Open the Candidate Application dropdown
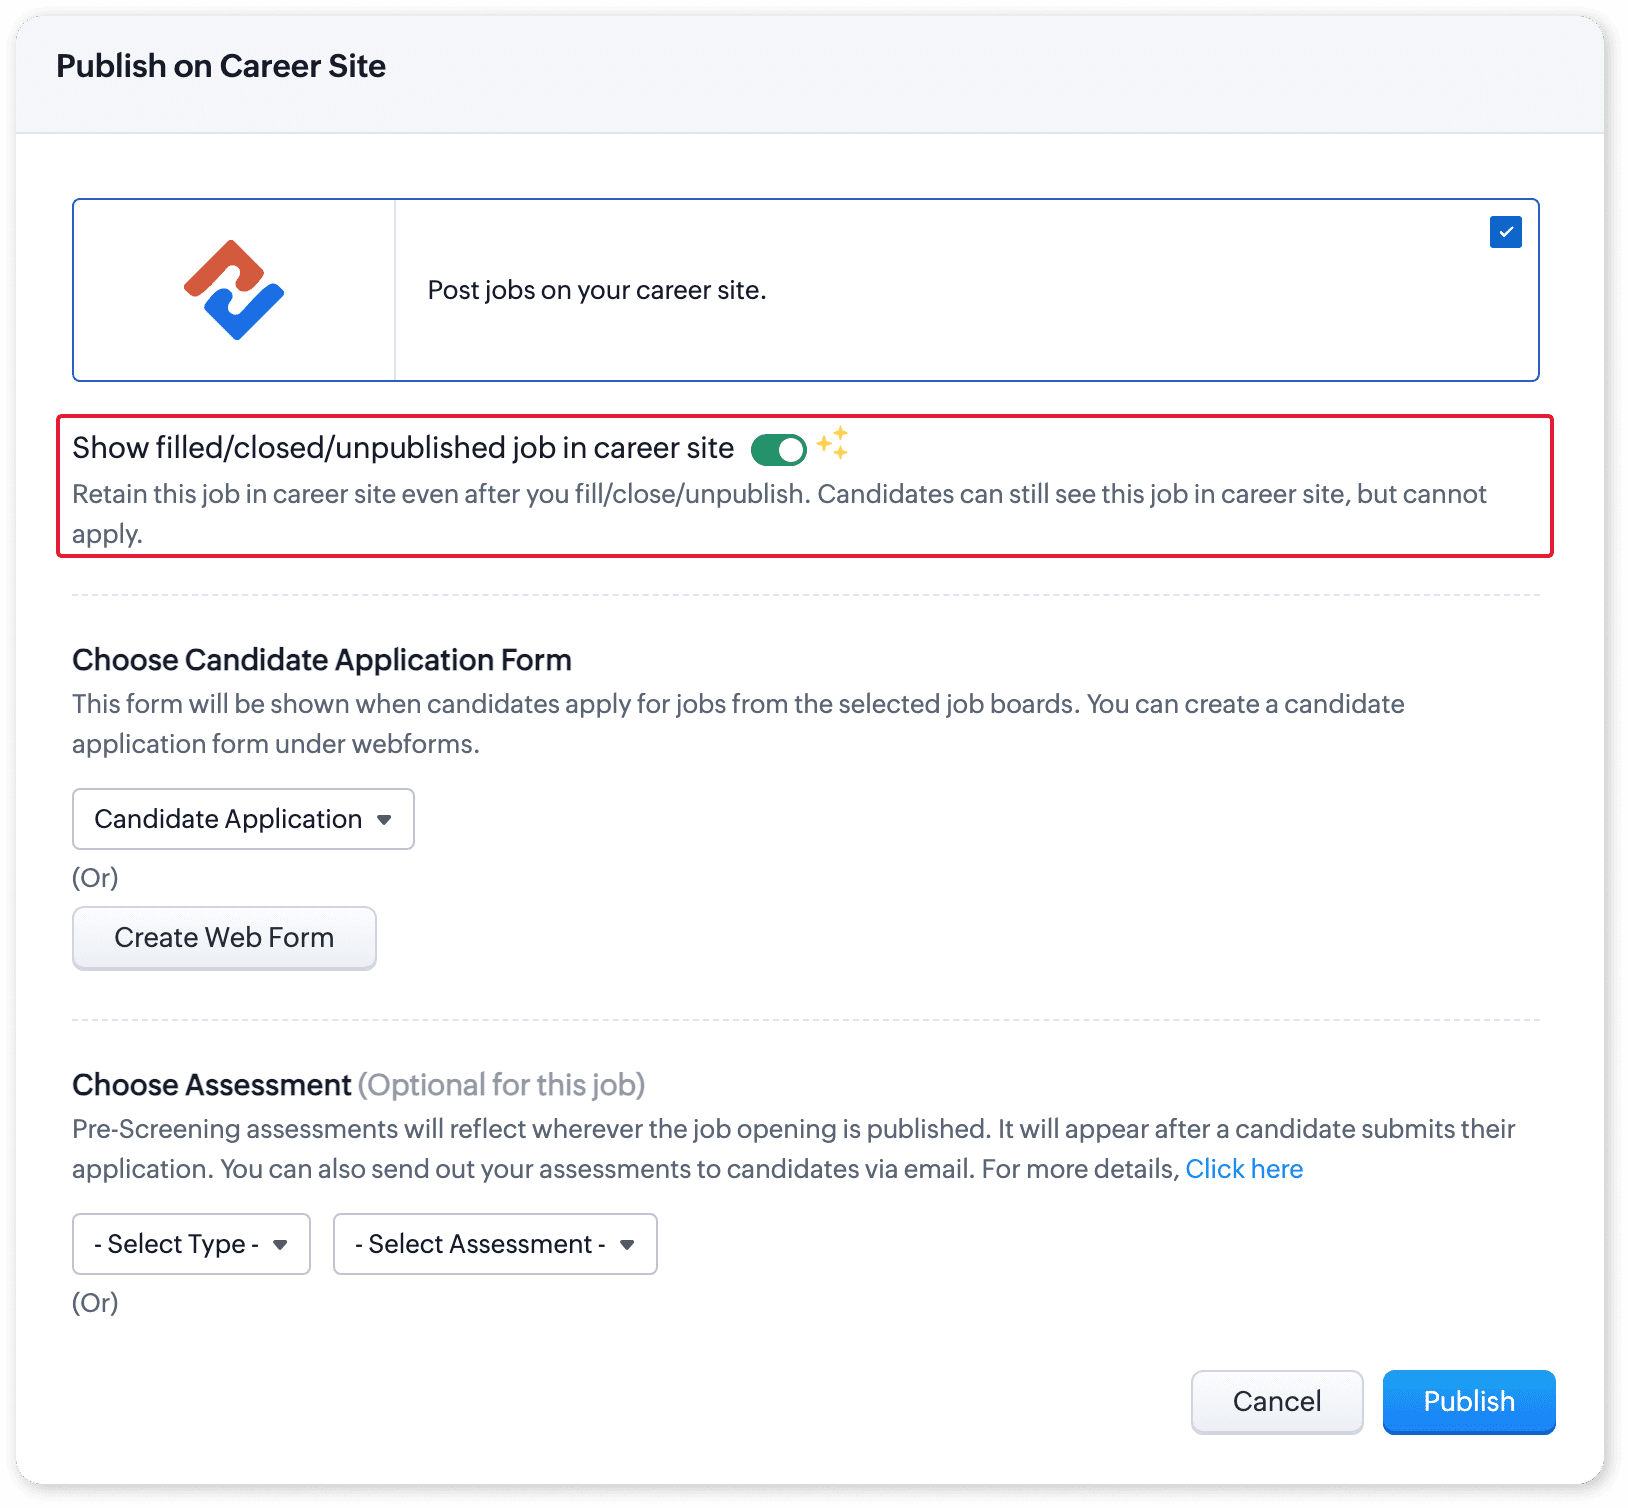This screenshot has width=1628, height=1508. [228, 819]
